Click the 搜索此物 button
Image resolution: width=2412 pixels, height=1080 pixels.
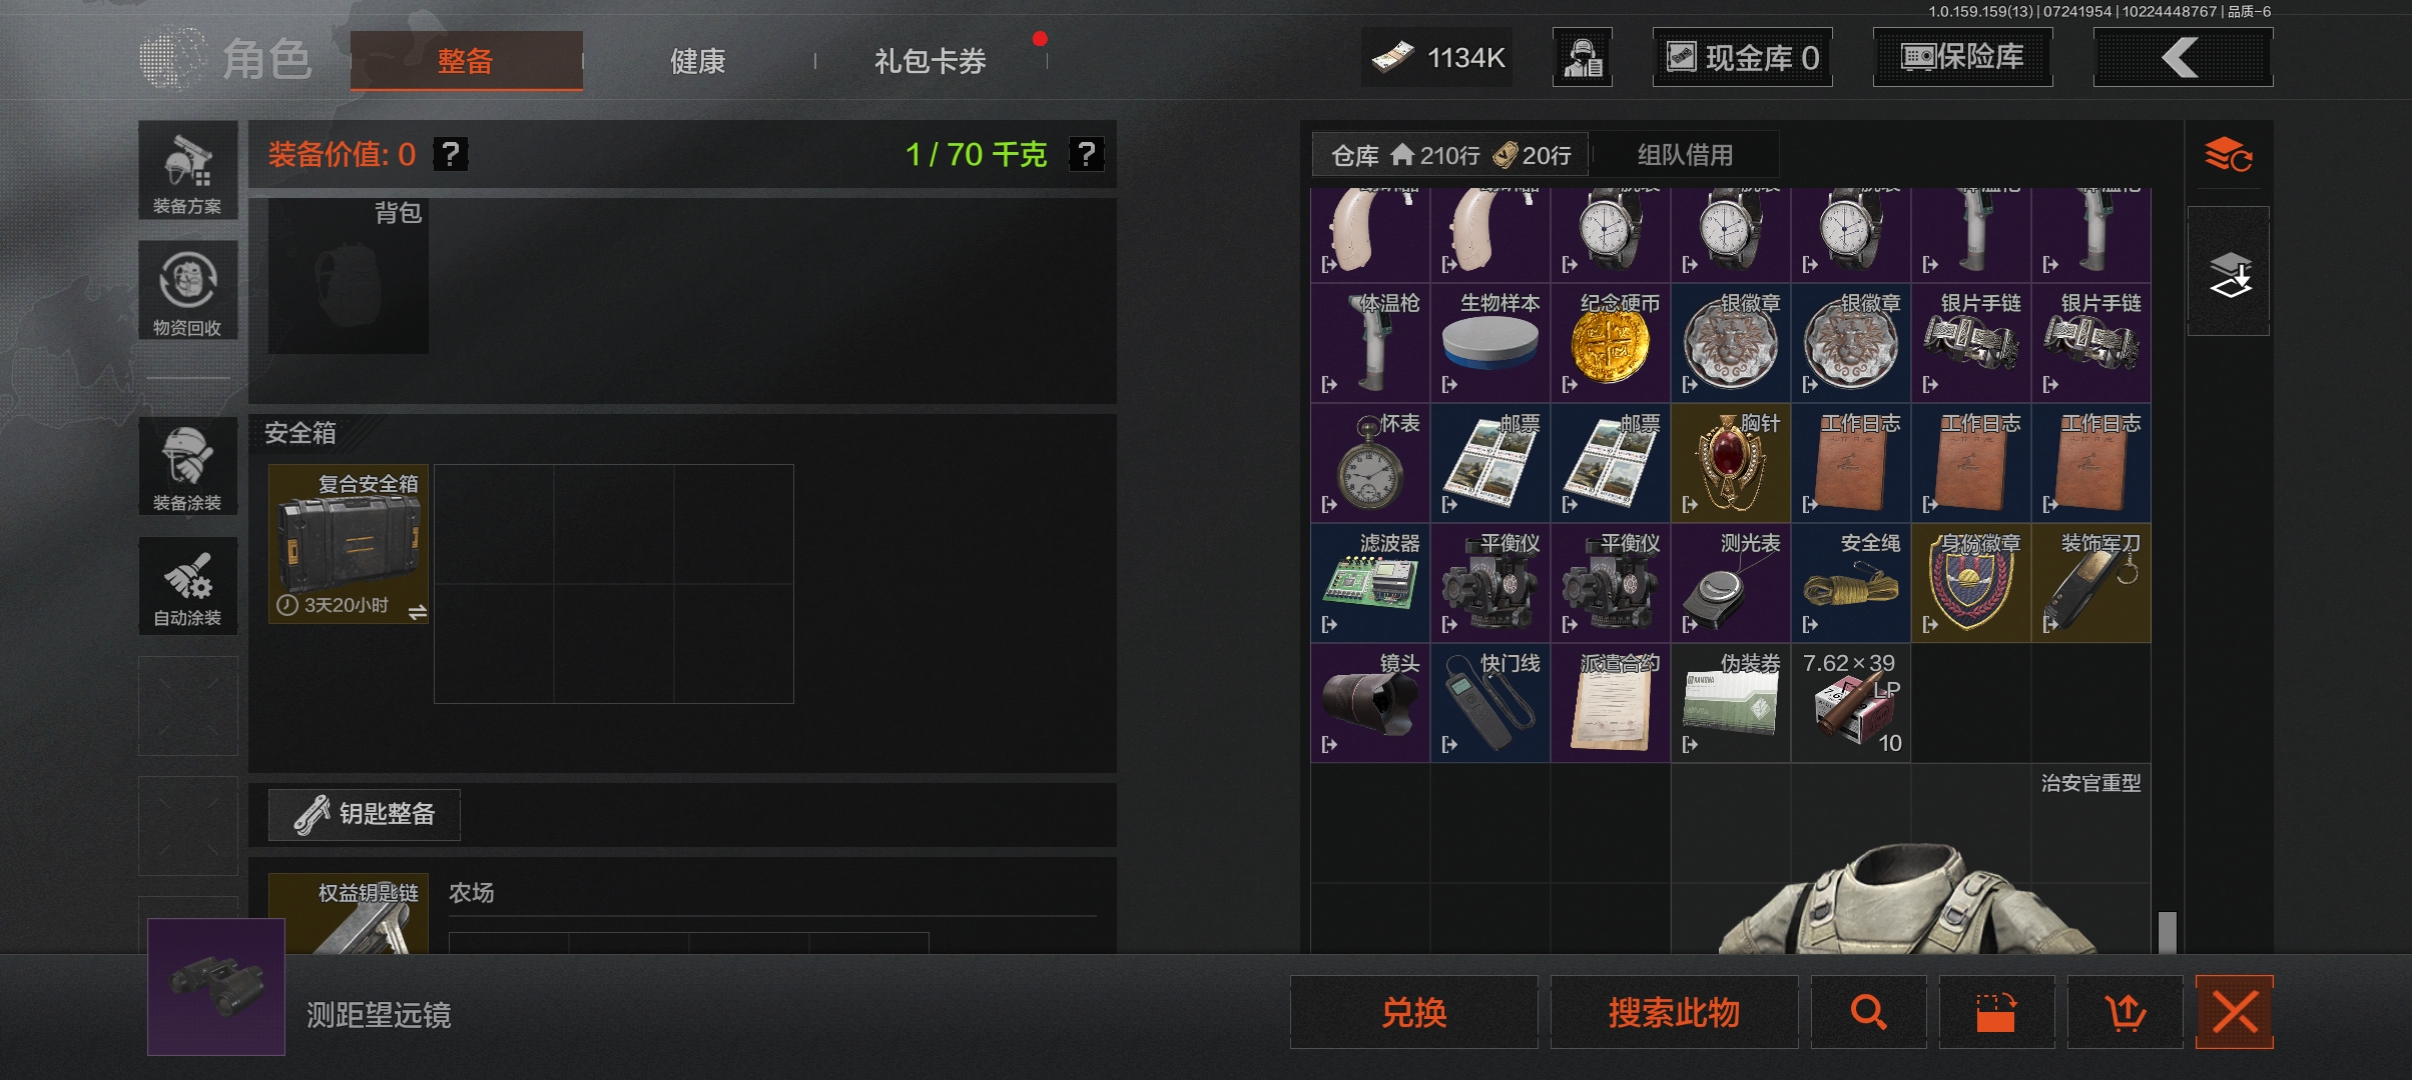point(1674,1012)
